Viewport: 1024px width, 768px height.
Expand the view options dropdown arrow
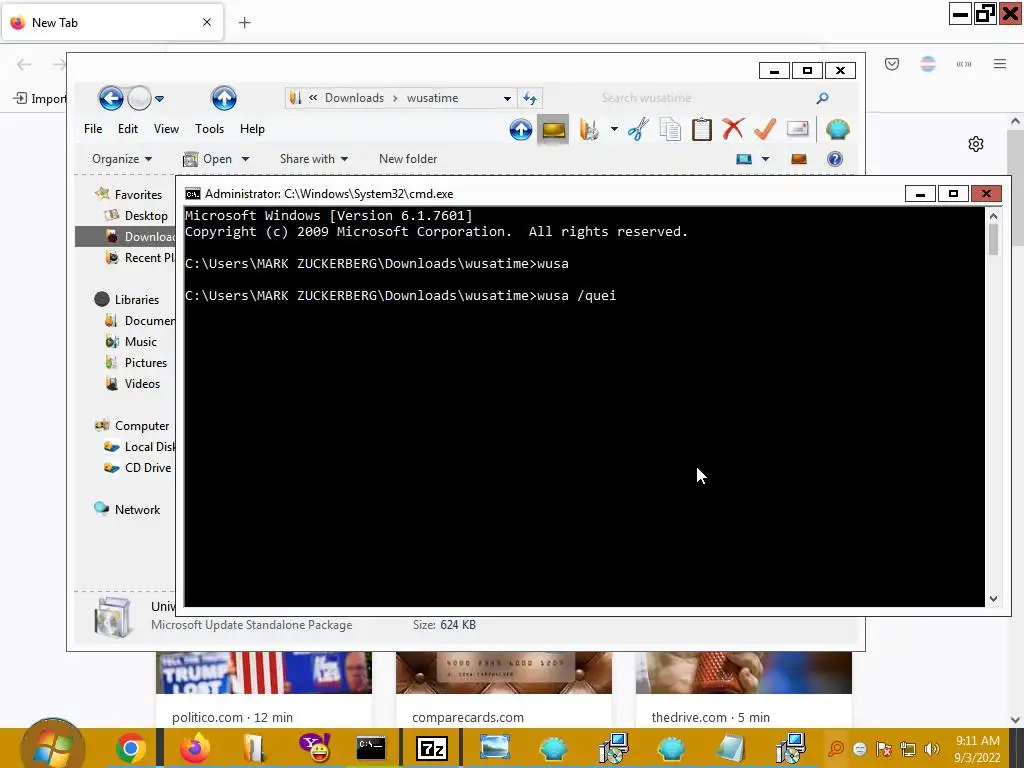click(x=765, y=159)
